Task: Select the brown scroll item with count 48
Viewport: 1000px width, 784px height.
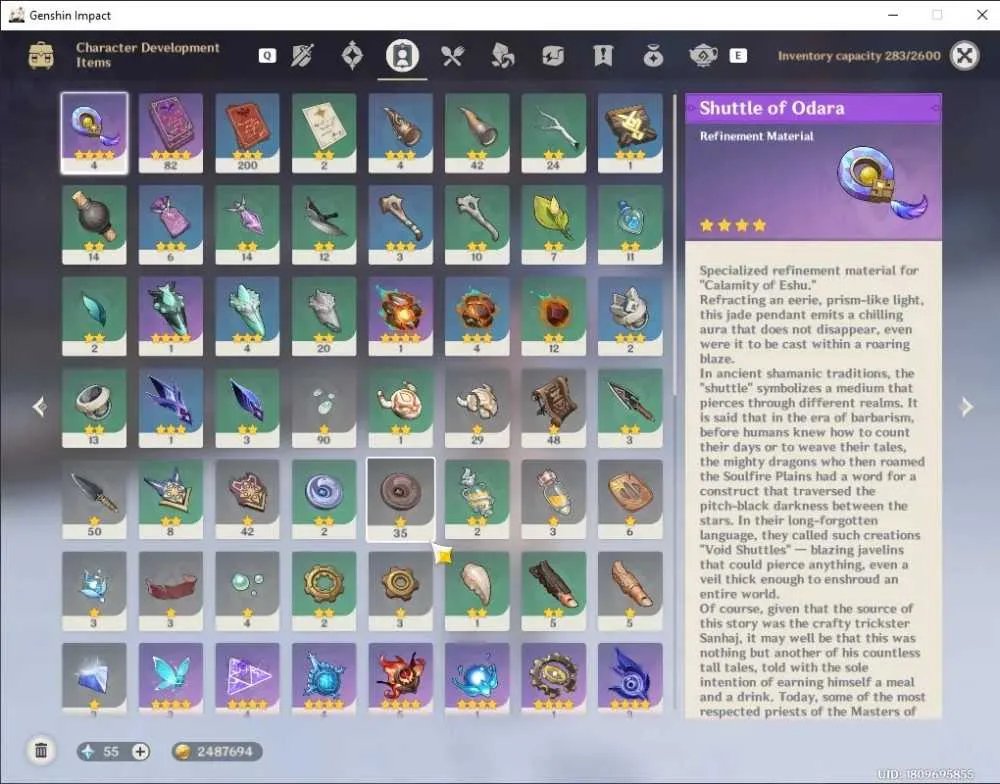Action: pyautogui.click(x=554, y=408)
